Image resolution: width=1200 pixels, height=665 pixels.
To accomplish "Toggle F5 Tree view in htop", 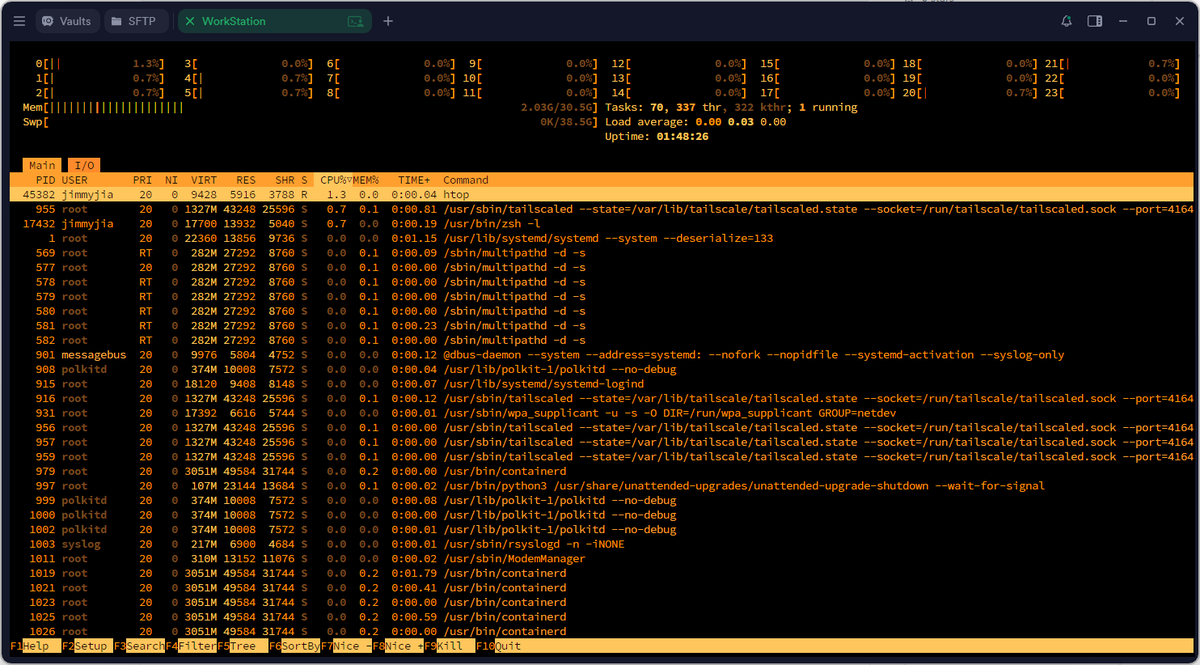I will 243,646.
